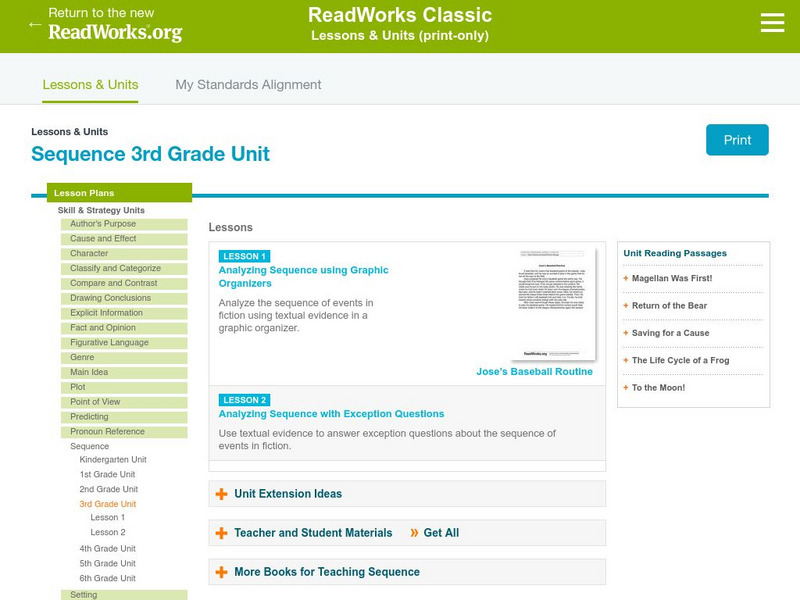Open Analyzing Sequence with Exception Questions lesson
The image size is (800, 600).
point(331,414)
